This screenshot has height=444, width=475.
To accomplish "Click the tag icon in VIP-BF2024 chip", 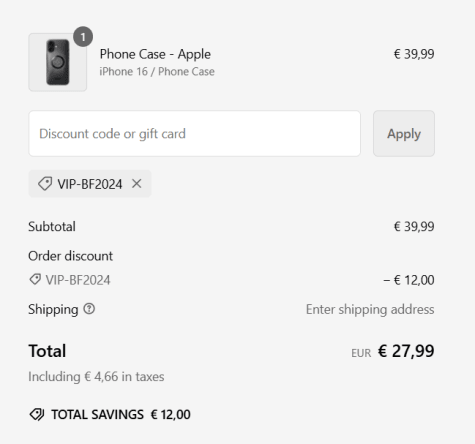I will click(45, 184).
